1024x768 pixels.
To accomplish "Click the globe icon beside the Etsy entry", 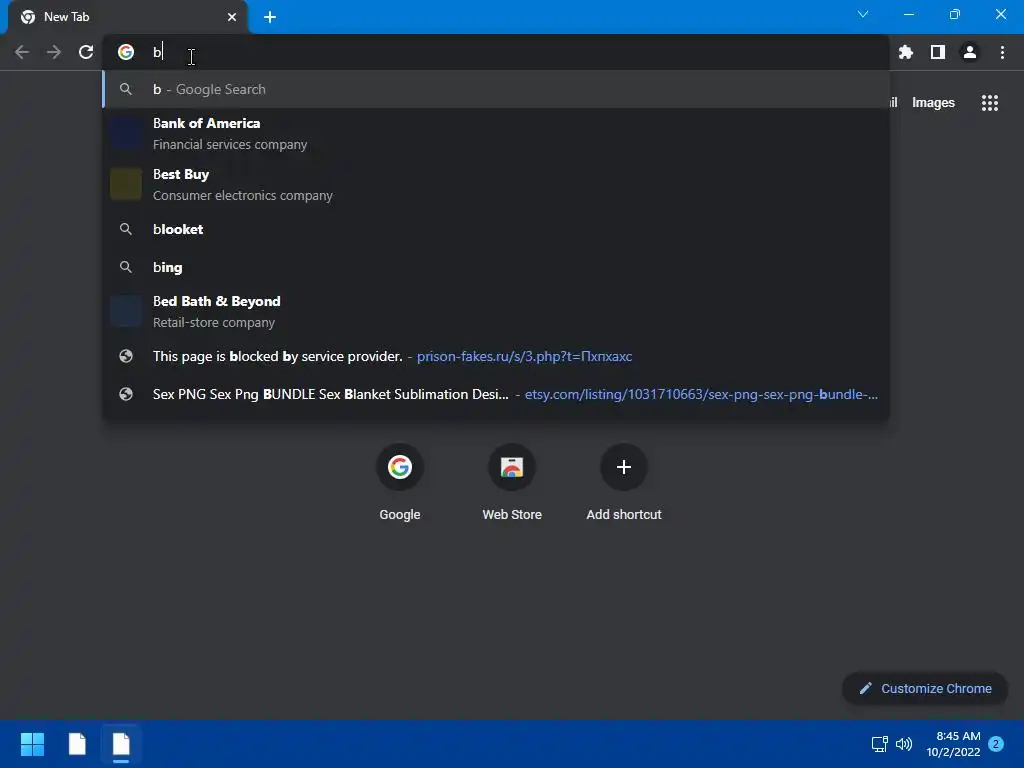I will coord(126,394).
